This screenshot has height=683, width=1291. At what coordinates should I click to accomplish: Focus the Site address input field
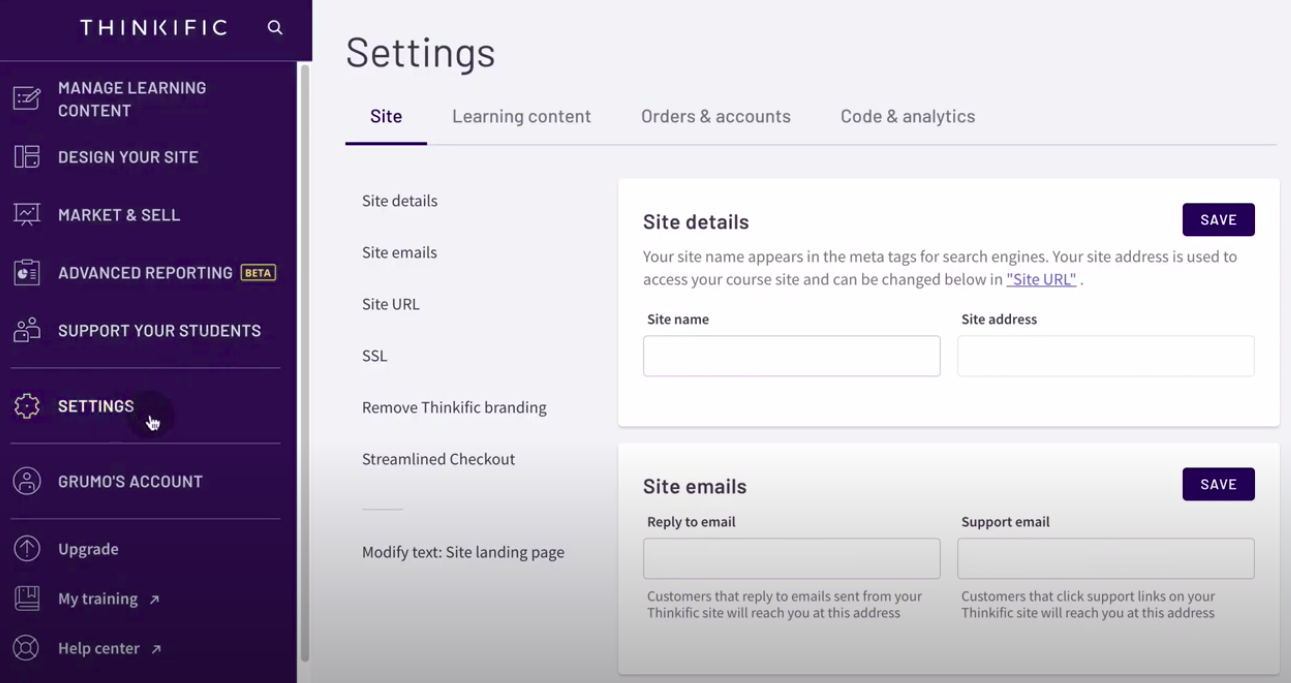pos(1106,356)
